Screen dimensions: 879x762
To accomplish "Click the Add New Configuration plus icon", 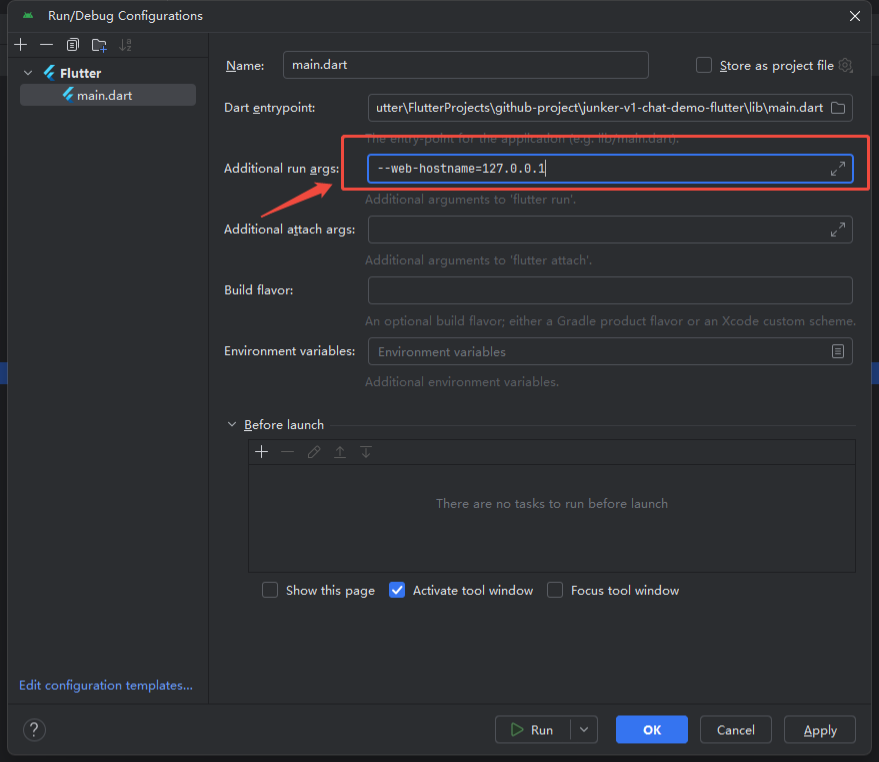I will (20, 45).
